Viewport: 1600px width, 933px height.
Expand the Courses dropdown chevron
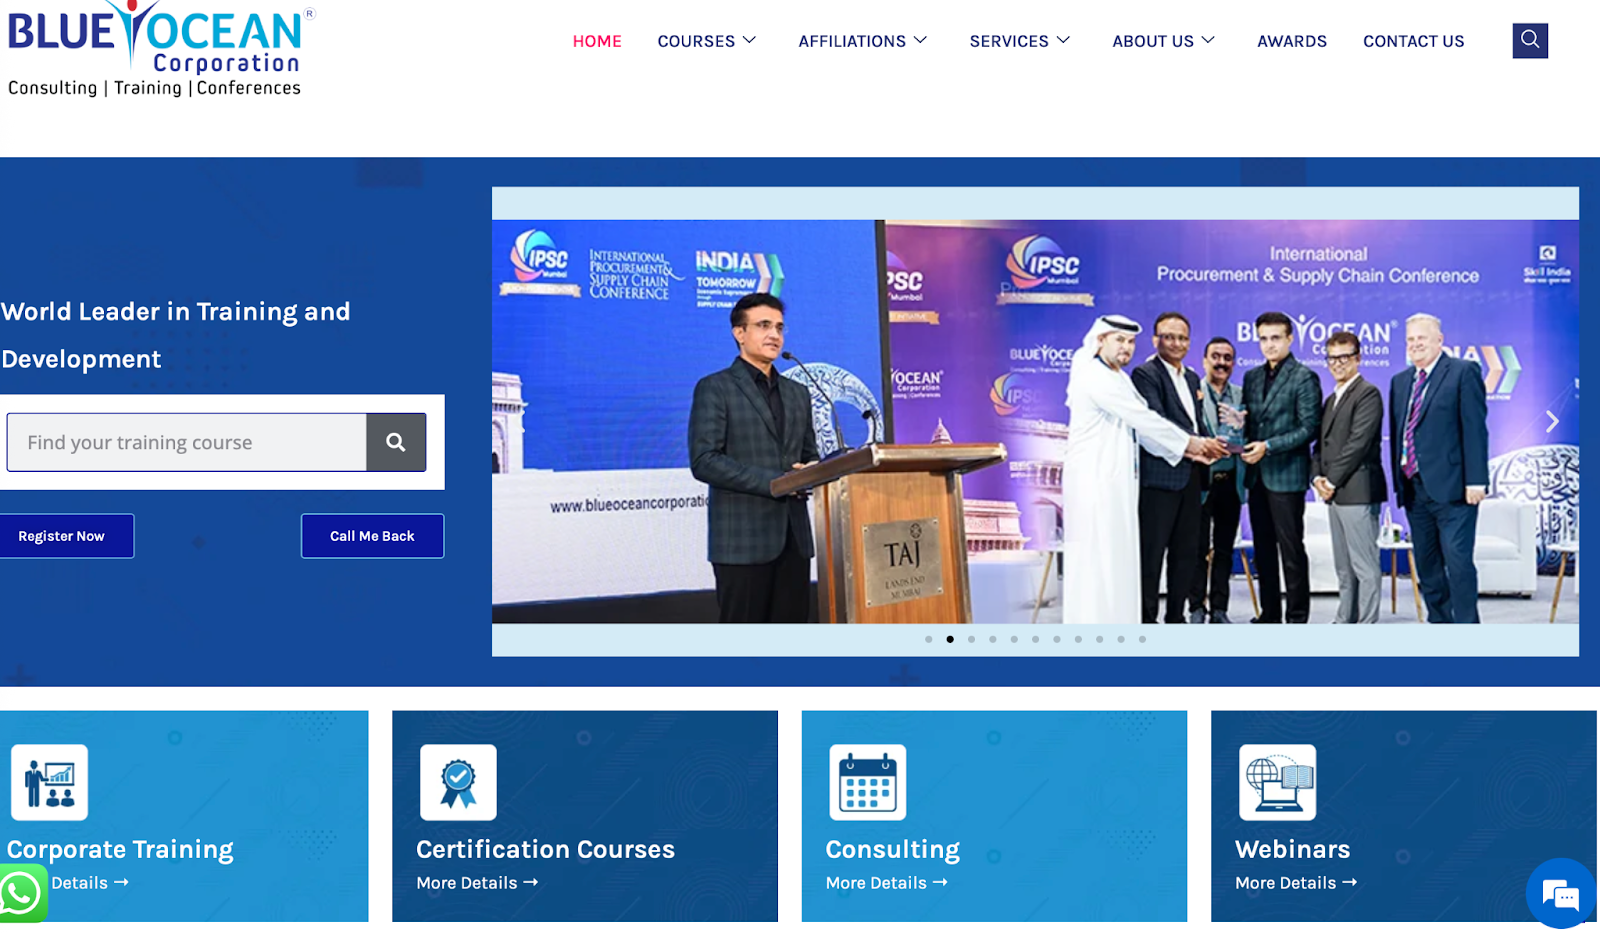tap(749, 40)
